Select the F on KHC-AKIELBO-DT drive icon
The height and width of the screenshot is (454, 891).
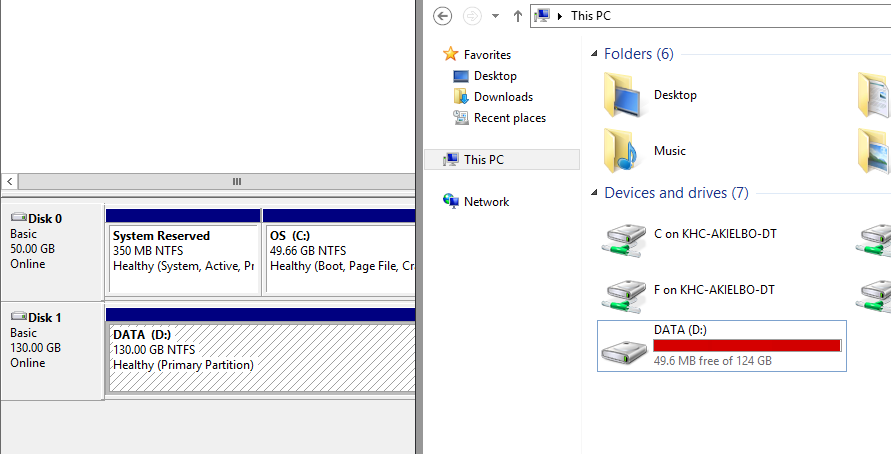click(x=624, y=295)
